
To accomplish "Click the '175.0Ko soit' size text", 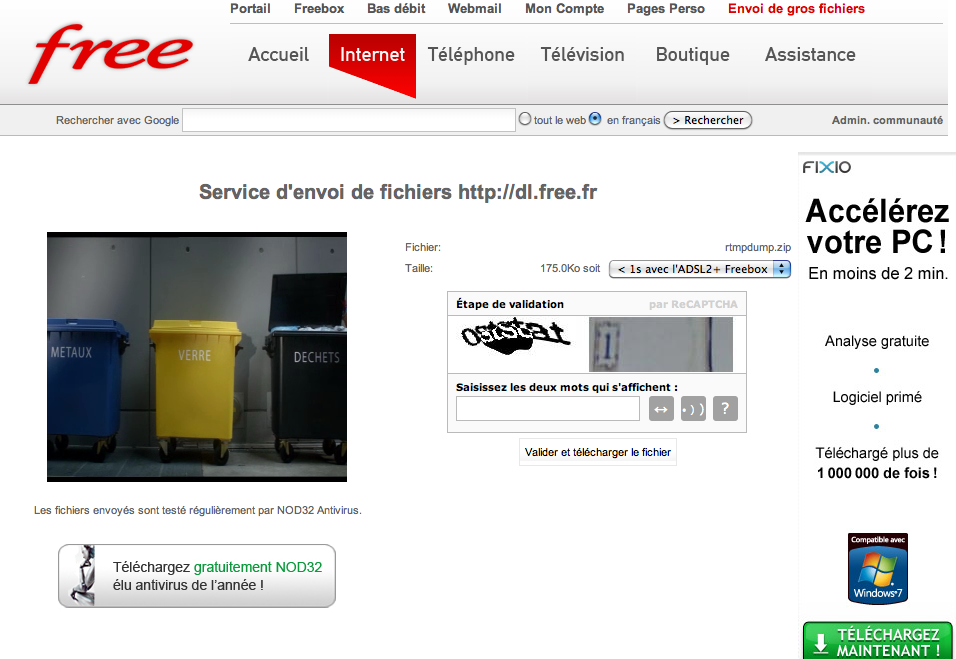I will [x=570, y=268].
